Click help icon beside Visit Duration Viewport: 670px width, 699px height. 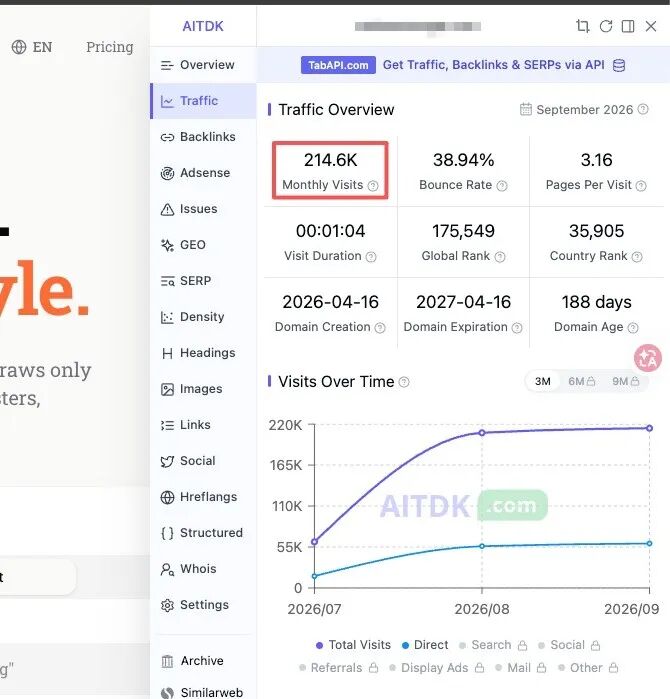[371, 257]
